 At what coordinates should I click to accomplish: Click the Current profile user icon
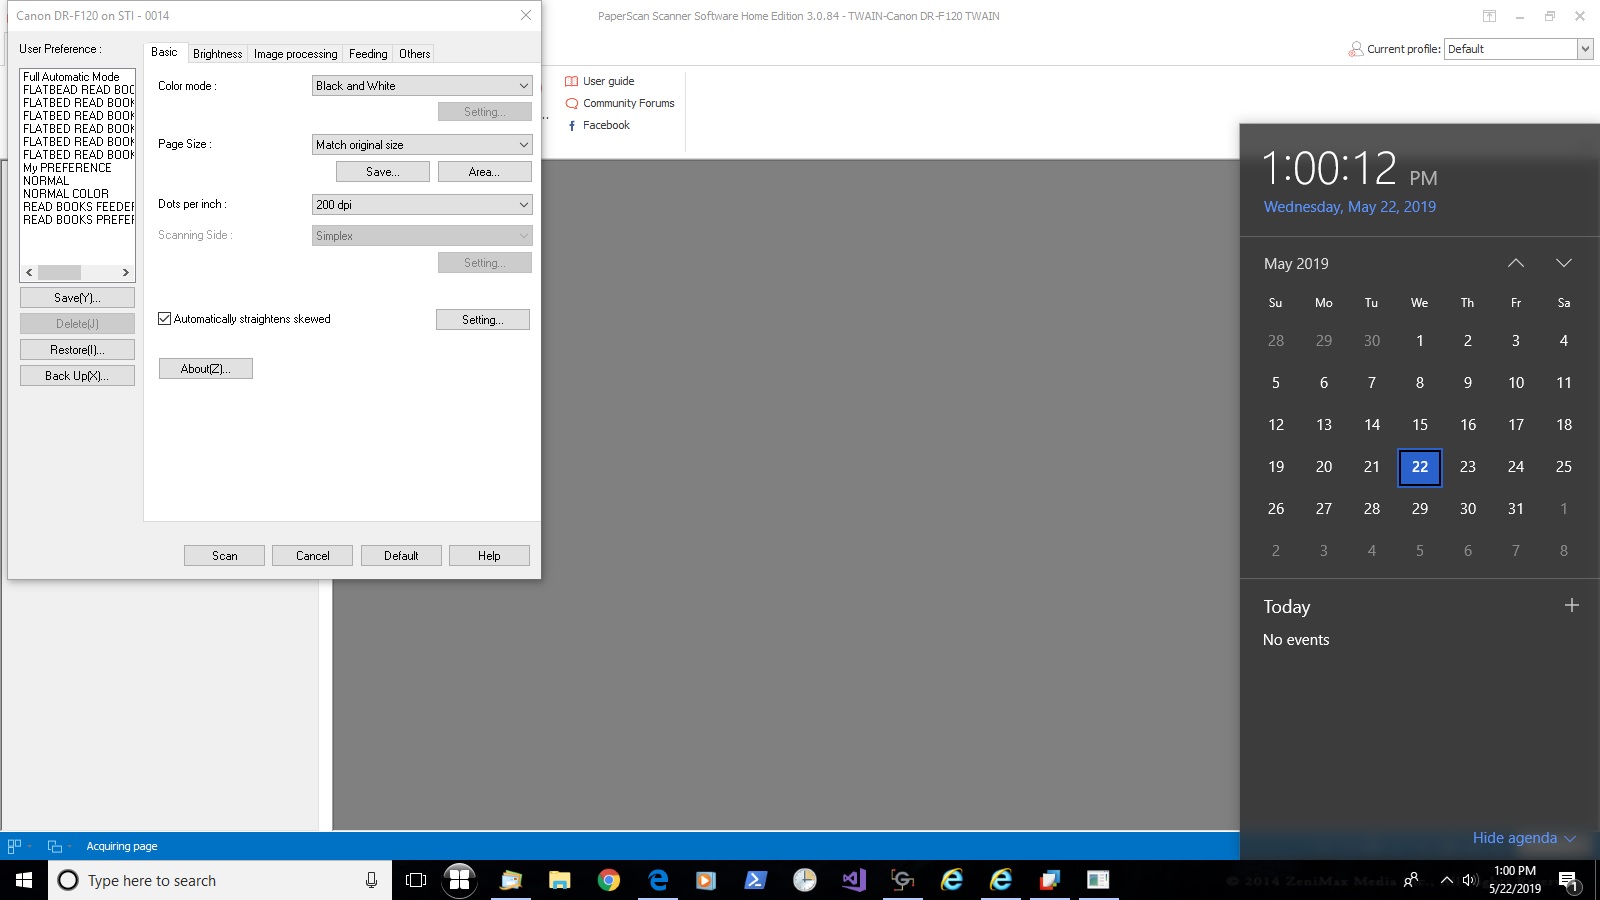tap(1355, 49)
